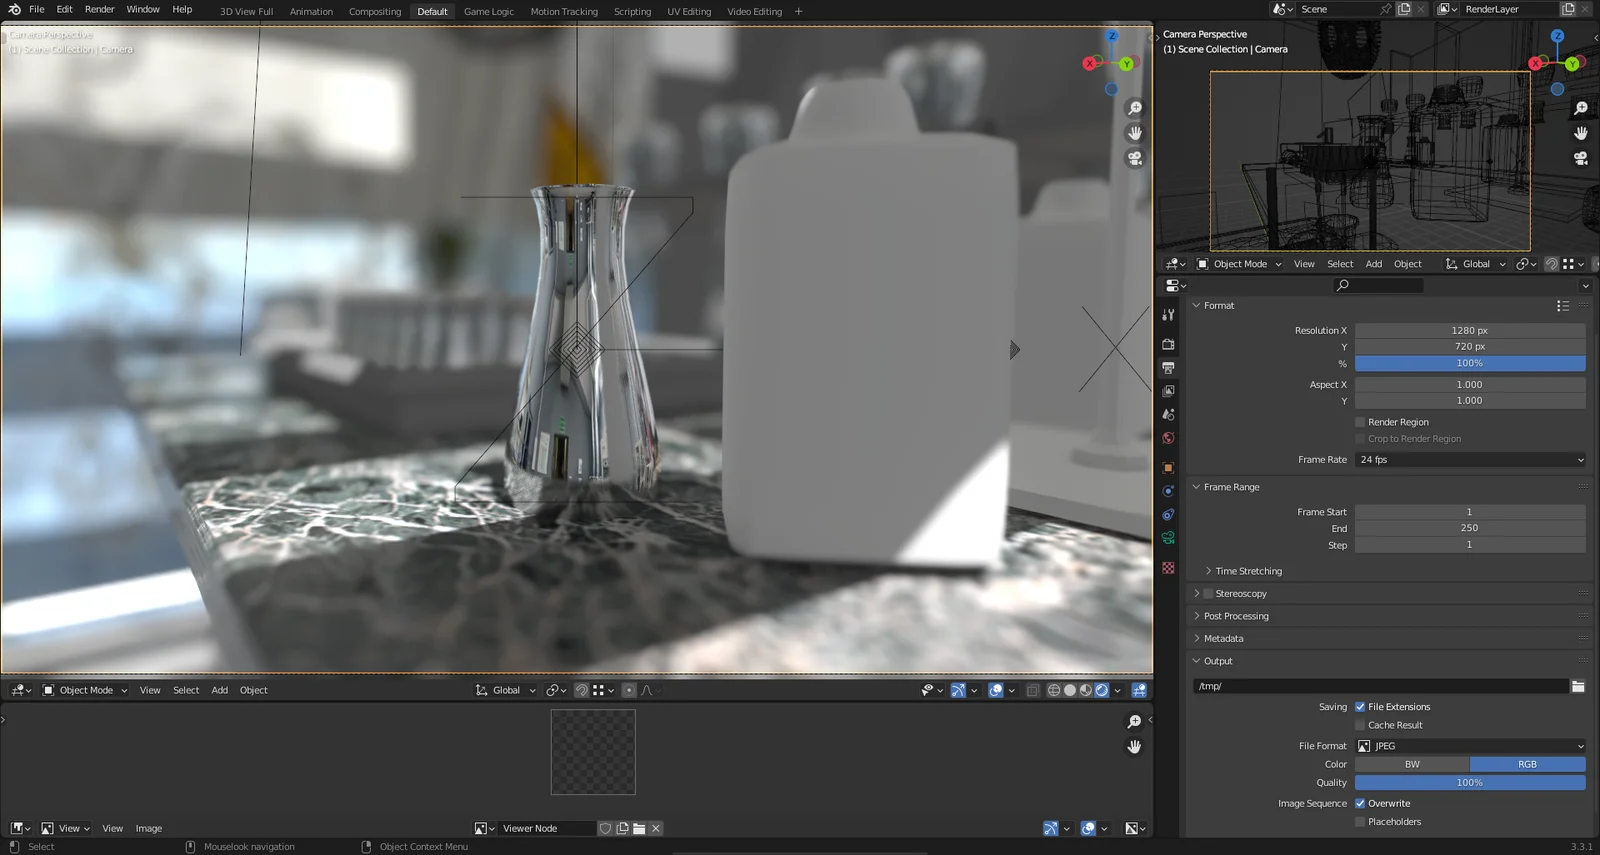
Task: Open the Render menu in top bar
Action: pos(99,9)
